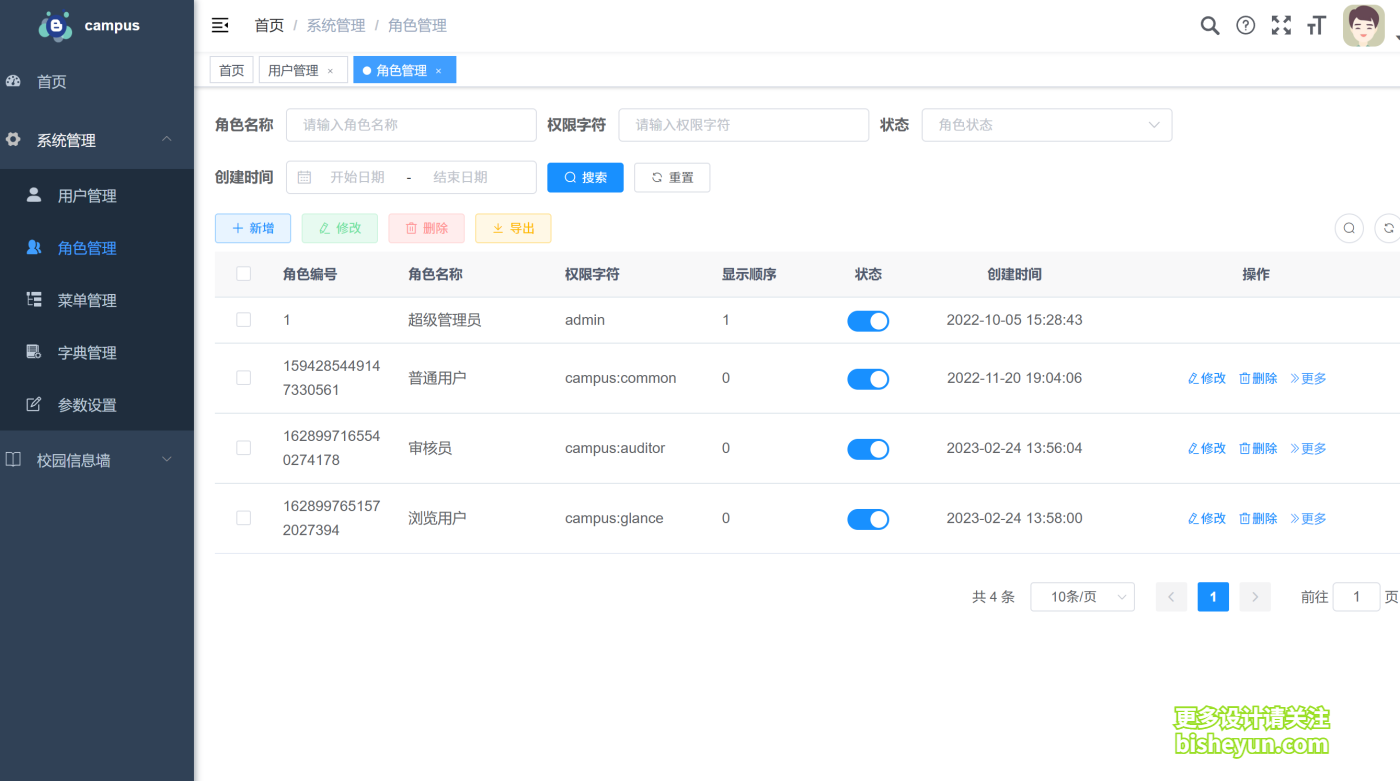Open 更多 options for 浏览用户

point(1308,518)
